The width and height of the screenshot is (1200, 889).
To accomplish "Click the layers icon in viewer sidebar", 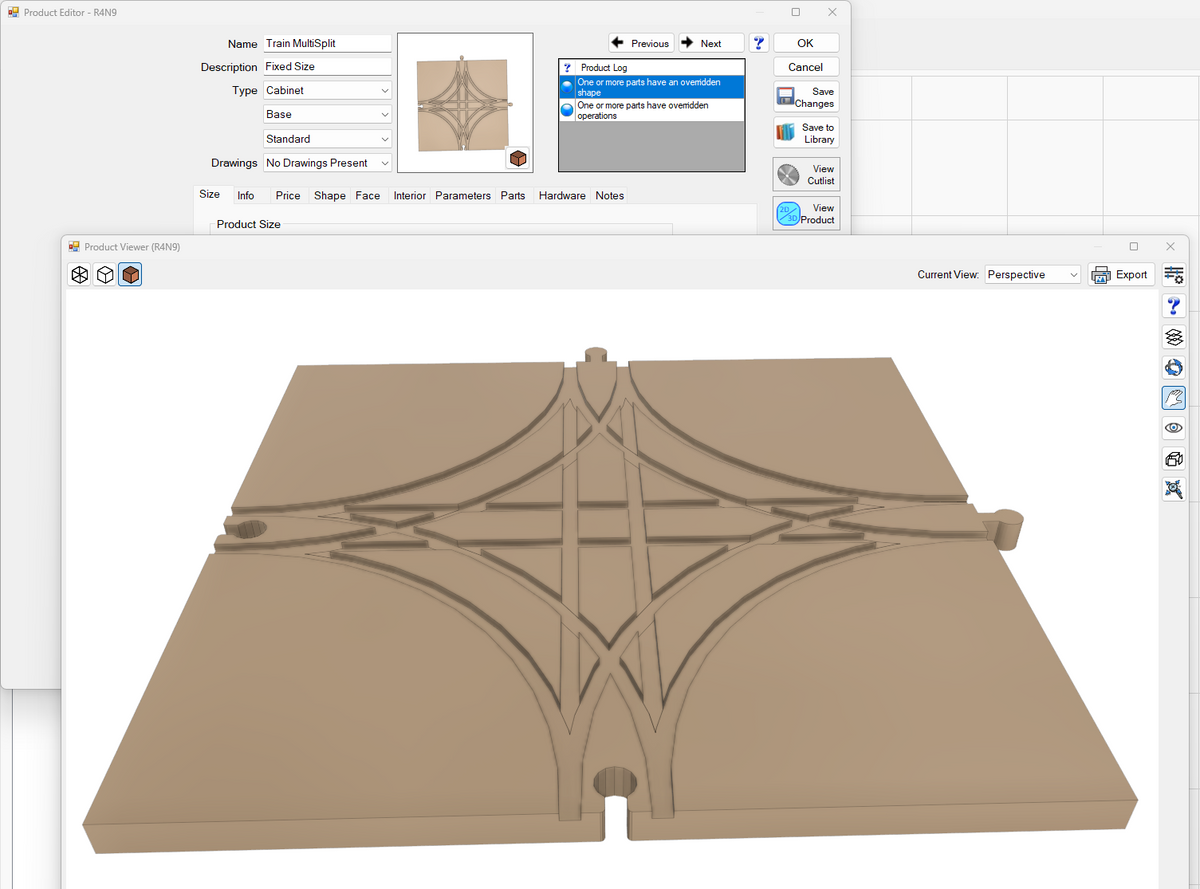I will 1174,337.
